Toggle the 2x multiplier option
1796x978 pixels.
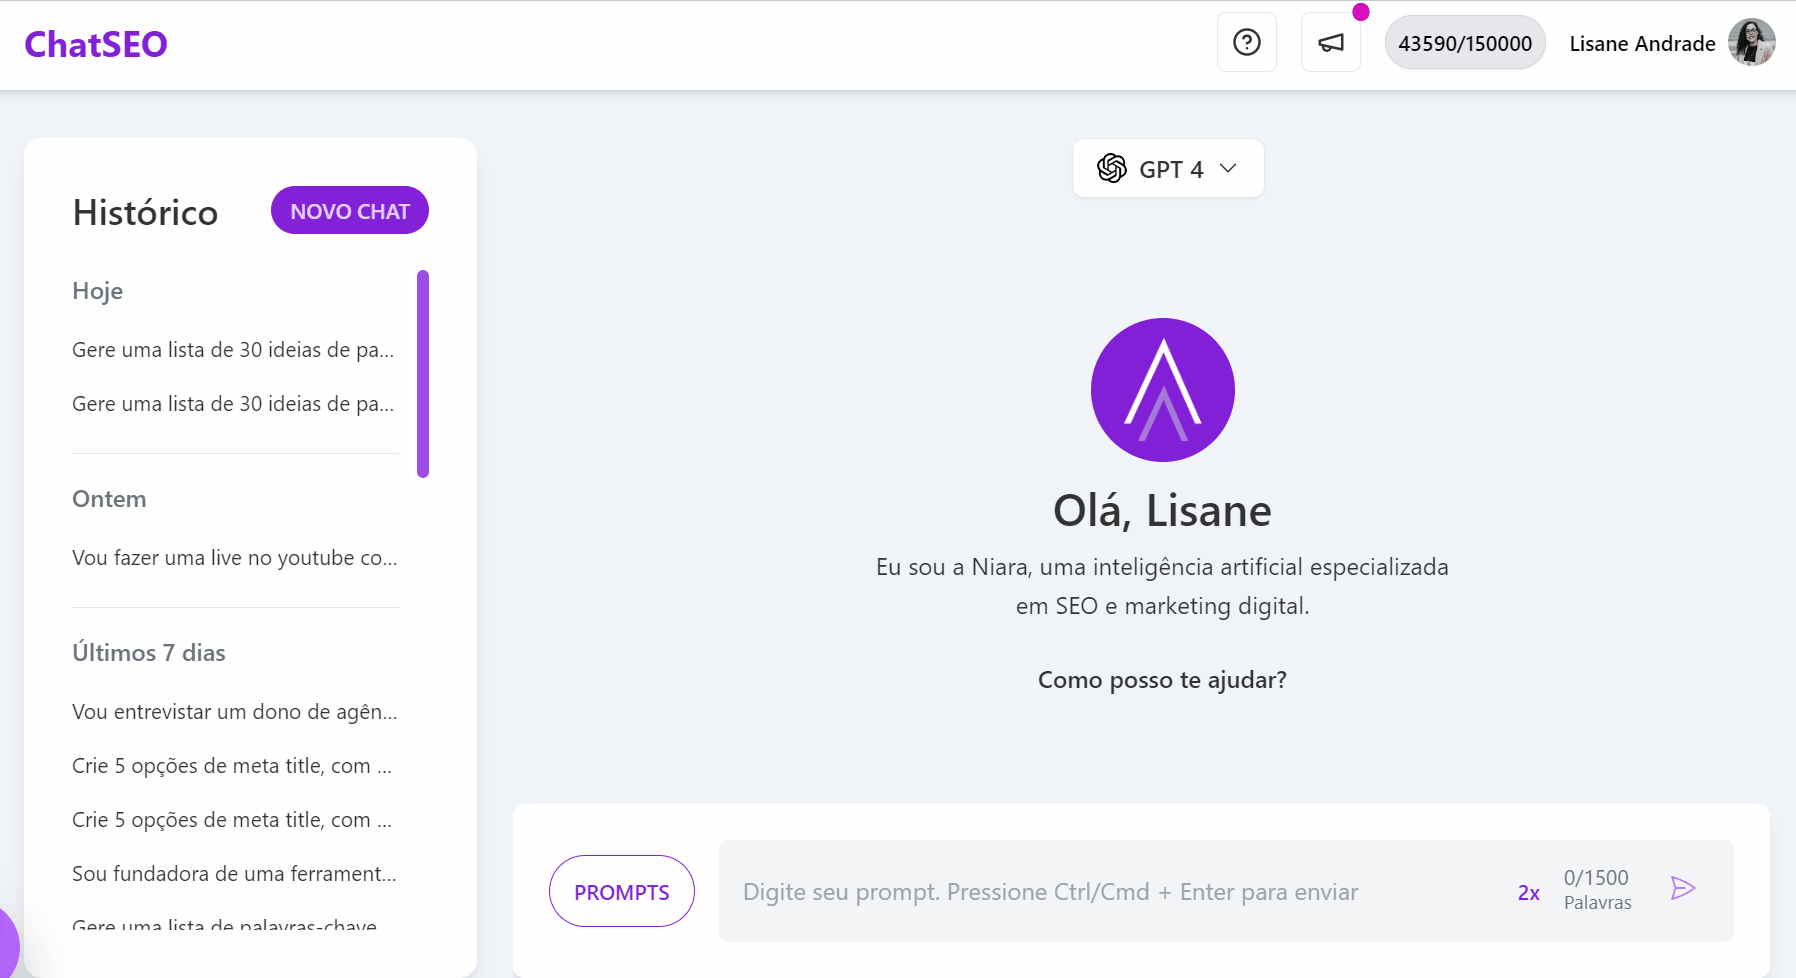(1528, 893)
